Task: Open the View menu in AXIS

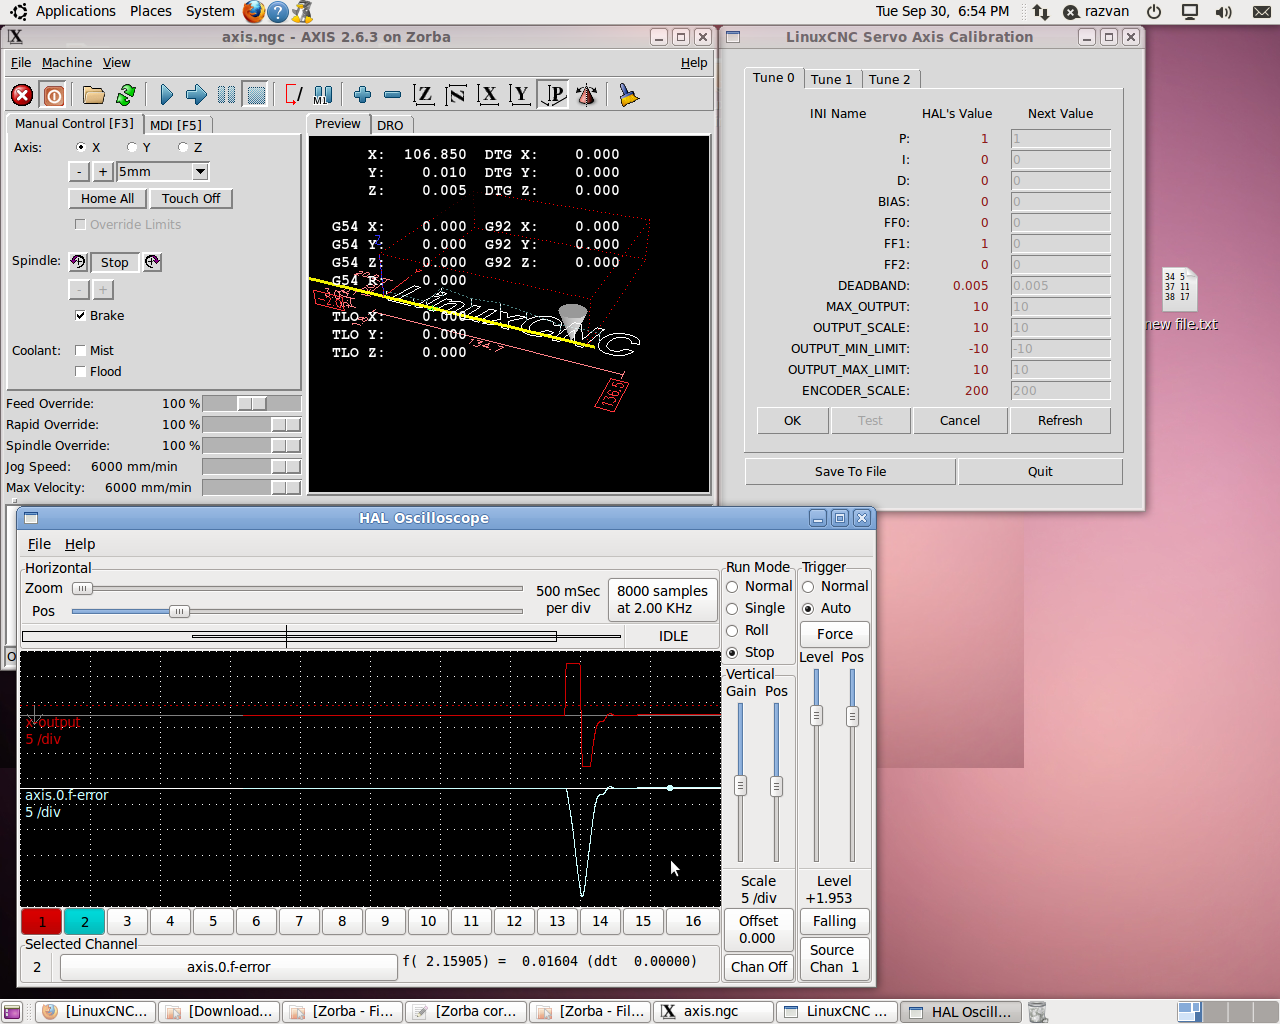Action: click(x=116, y=62)
